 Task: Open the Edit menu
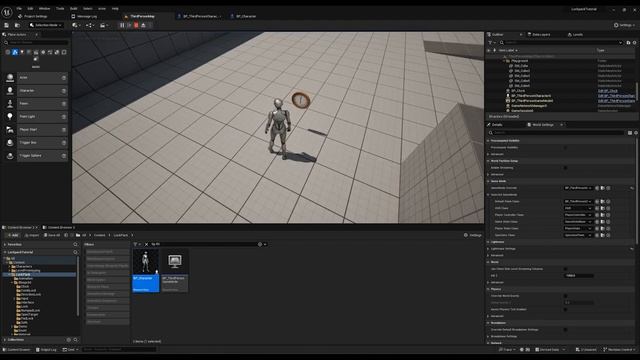coord(30,8)
